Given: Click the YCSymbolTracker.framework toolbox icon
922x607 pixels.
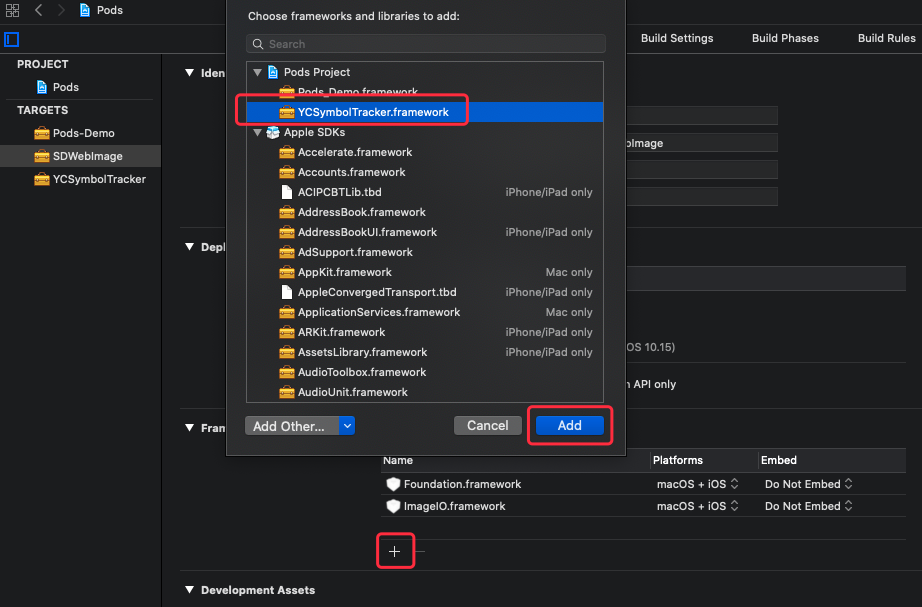Looking at the screenshot, I should pos(287,112).
